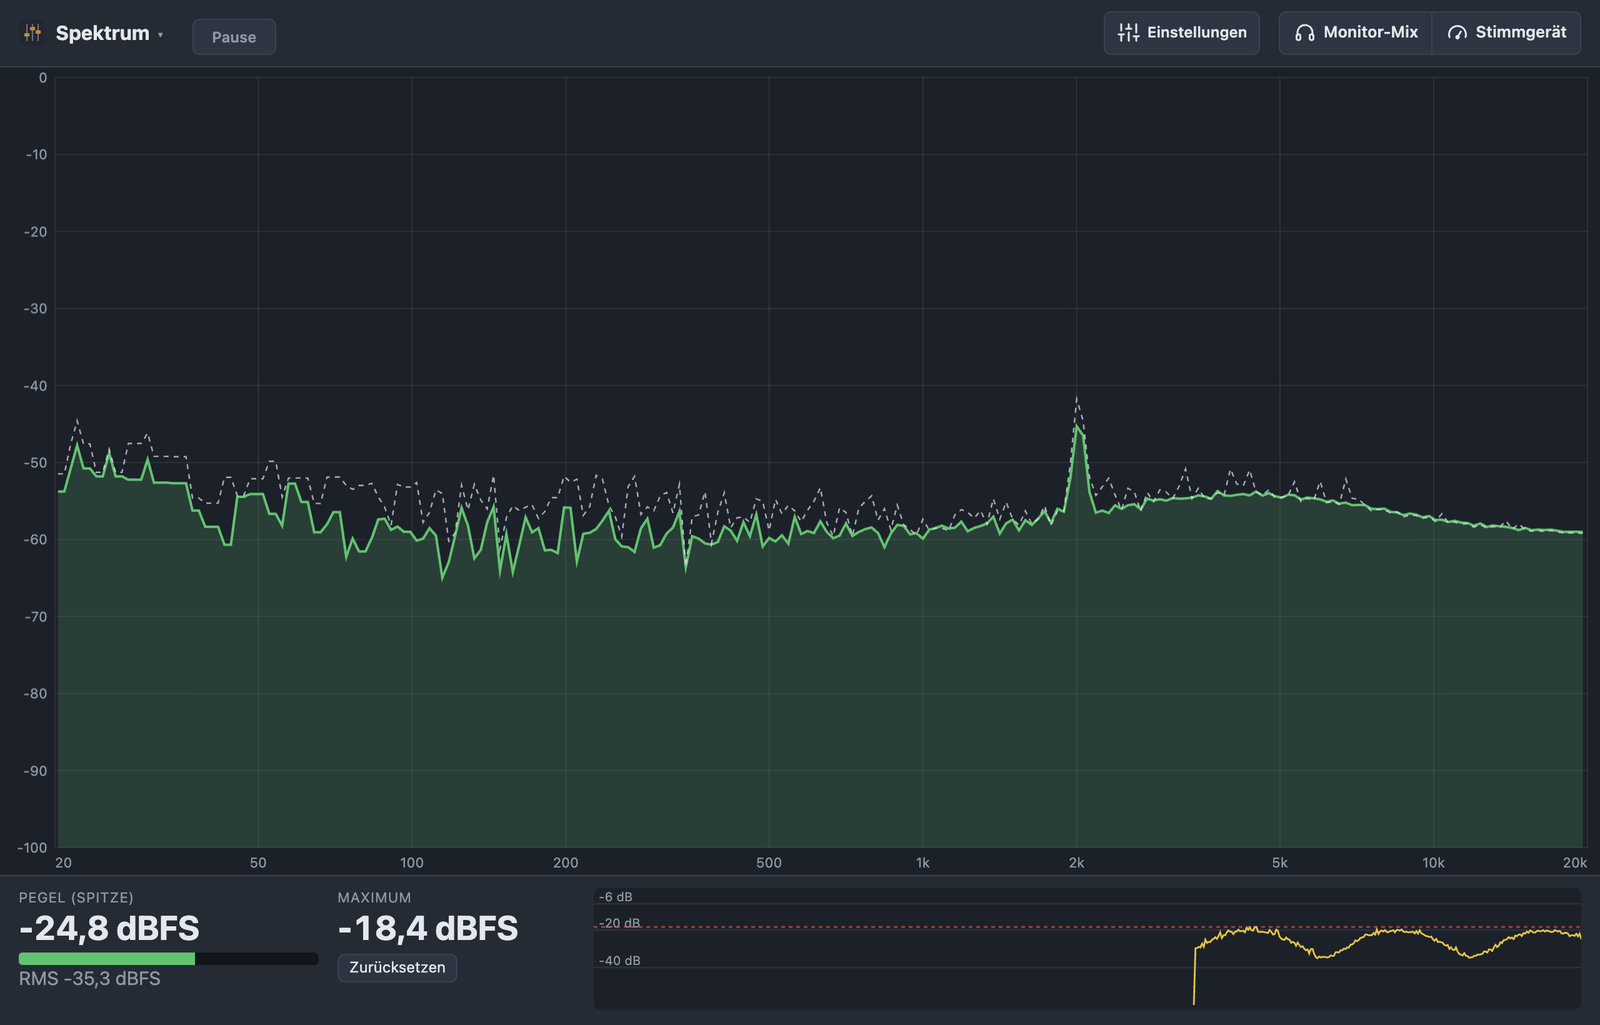
Task: Click the MAXIMUM label
Action: coord(374,898)
